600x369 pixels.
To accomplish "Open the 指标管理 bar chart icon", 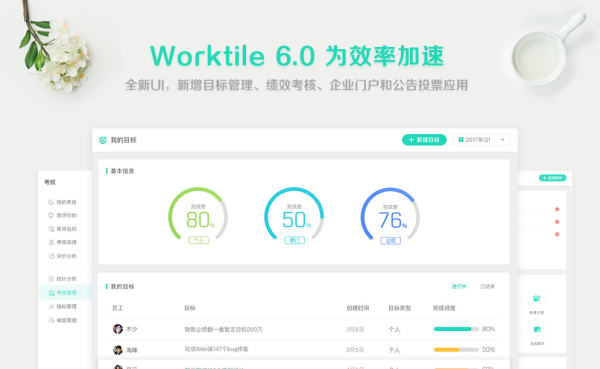I will tap(51, 307).
